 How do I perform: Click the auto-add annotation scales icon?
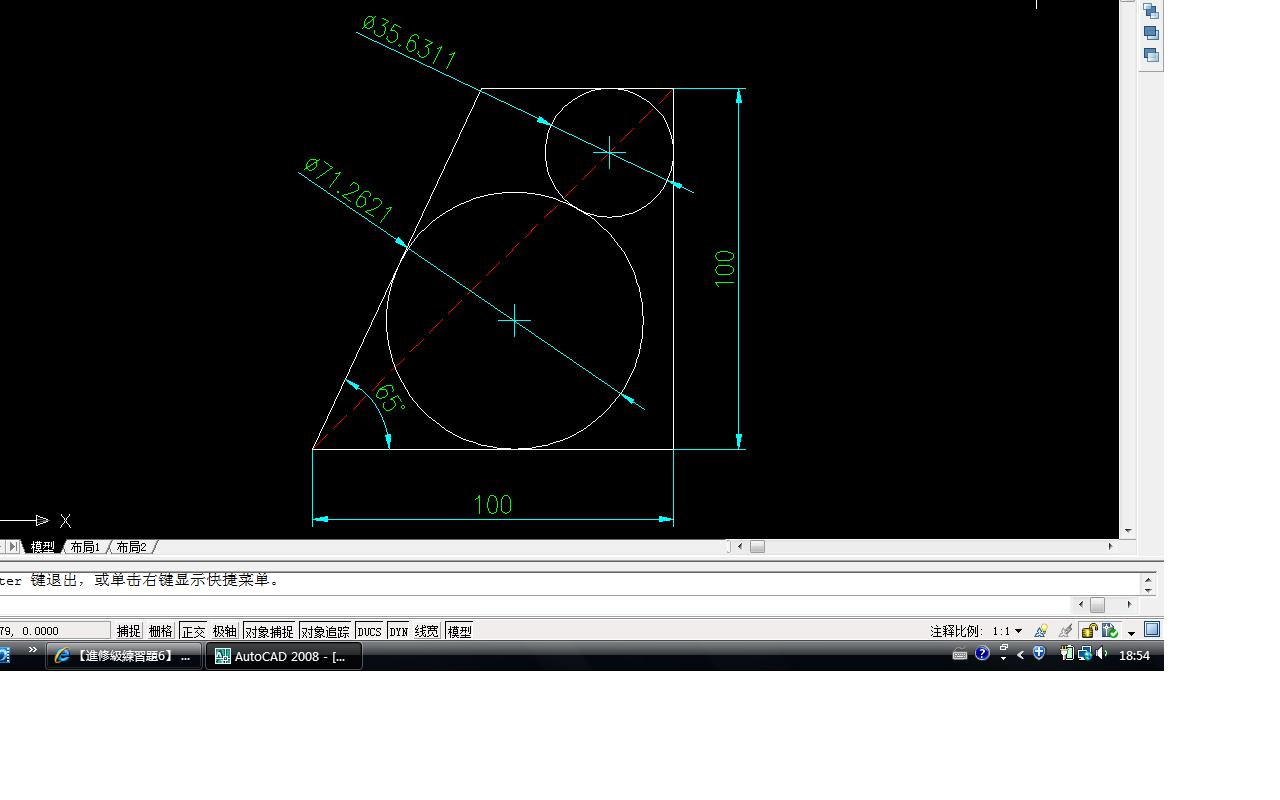click(x=1065, y=631)
